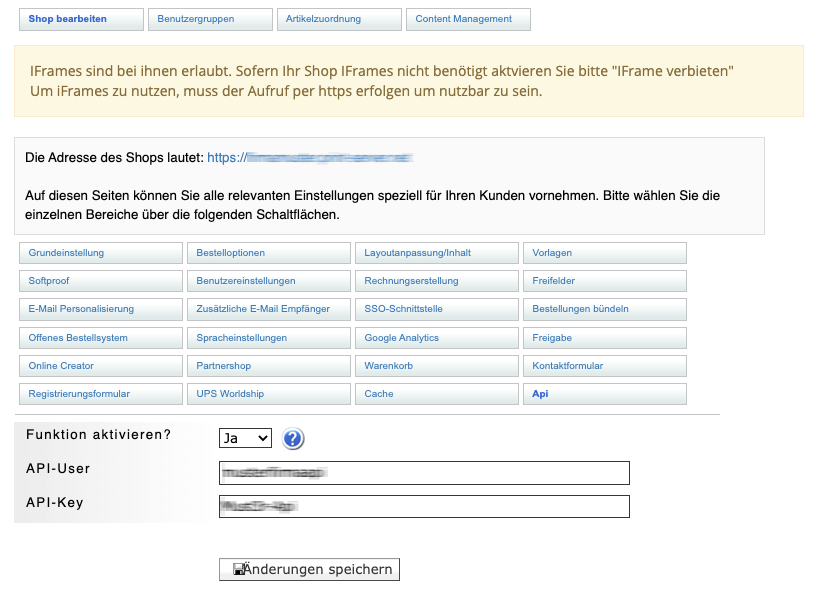
Task: Open Registrierungsformular settings
Action: point(101,394)
